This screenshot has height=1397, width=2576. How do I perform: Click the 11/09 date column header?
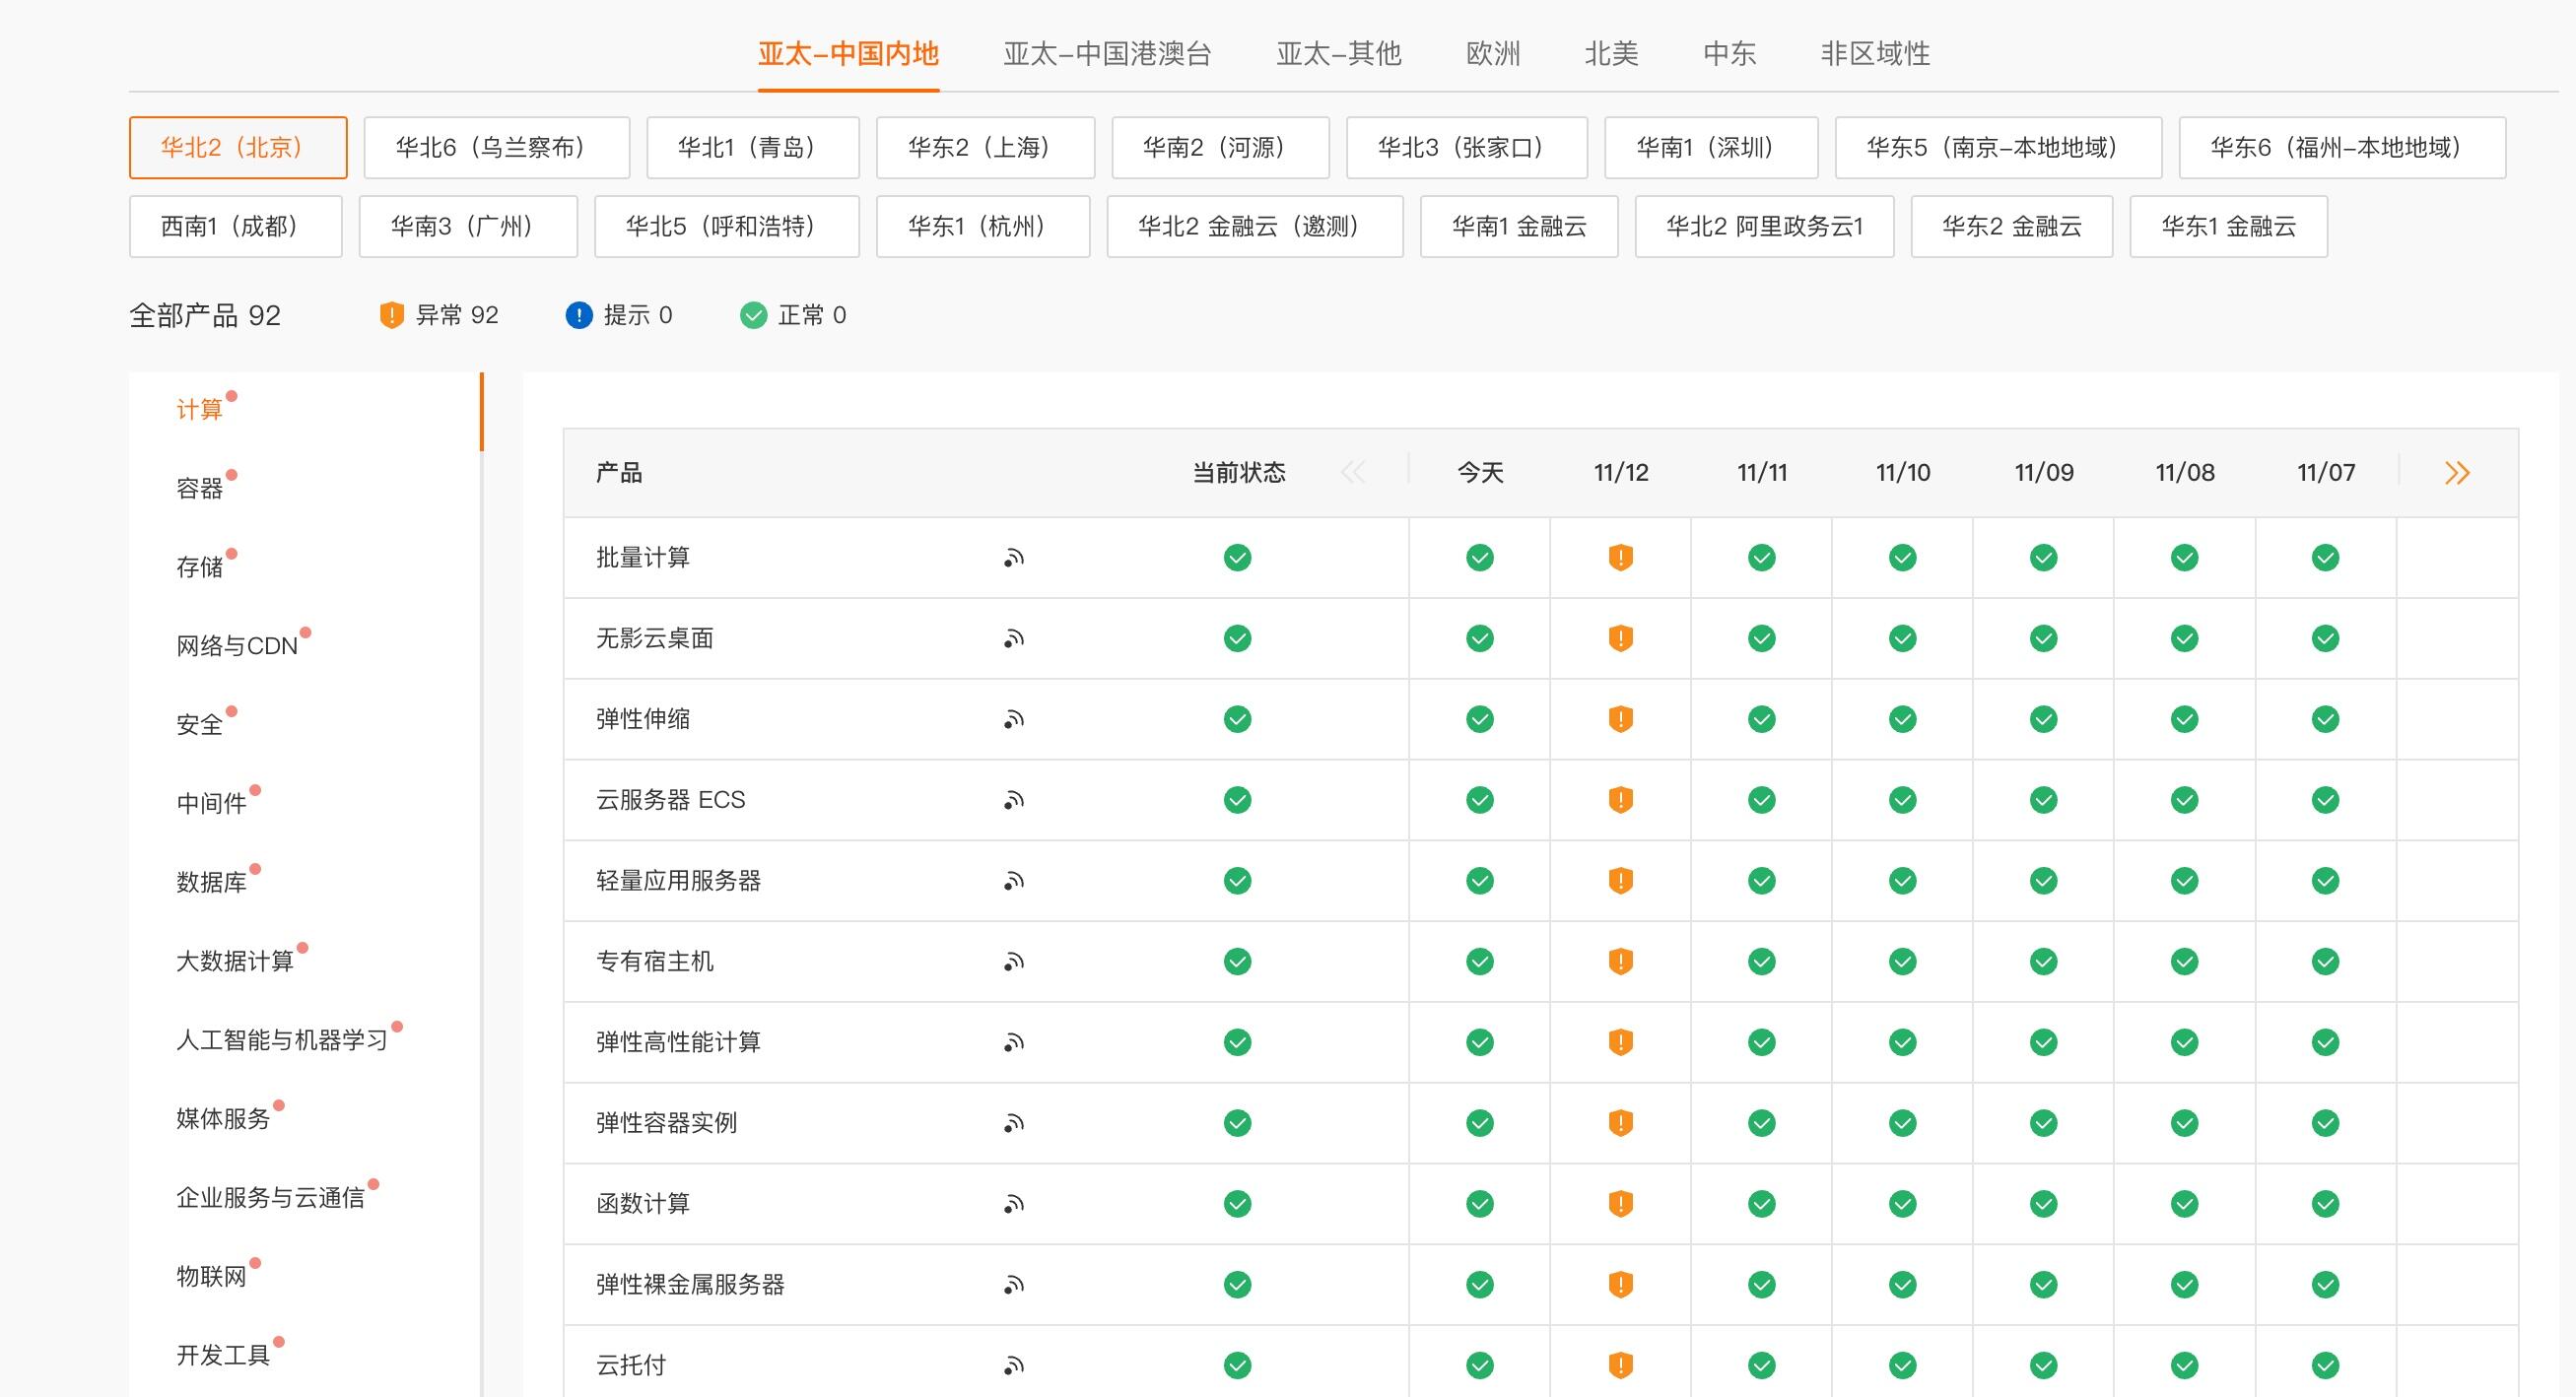tap(2044, 473)
